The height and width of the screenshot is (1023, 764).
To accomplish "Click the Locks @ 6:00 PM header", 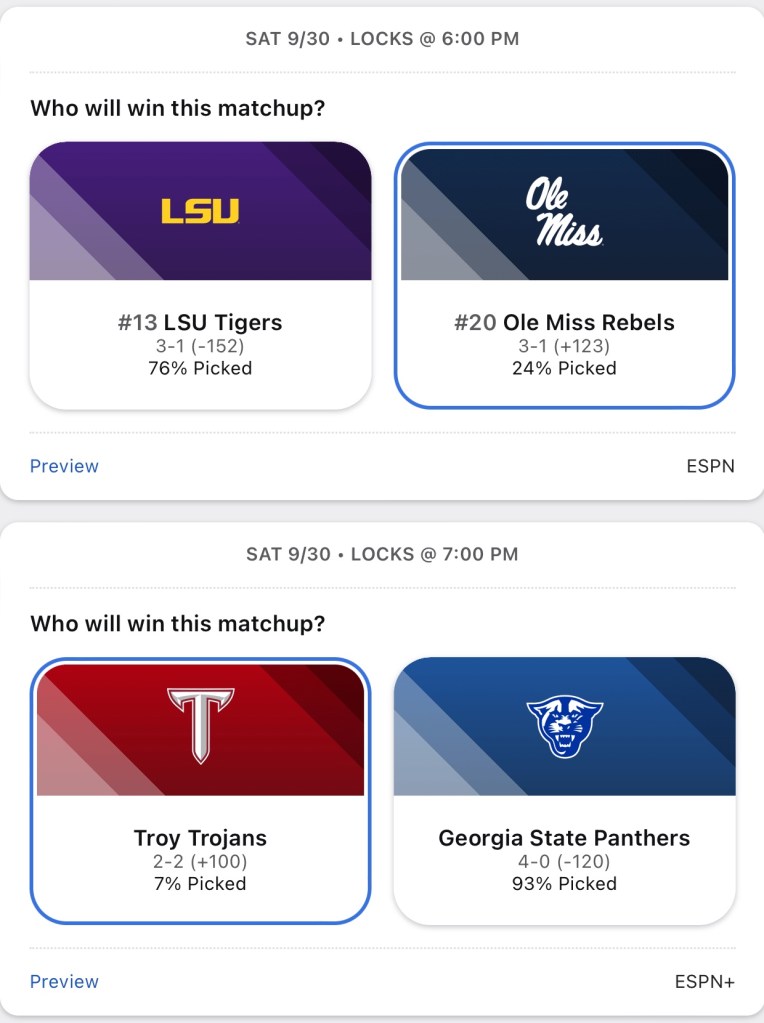I will coord(382,40).
